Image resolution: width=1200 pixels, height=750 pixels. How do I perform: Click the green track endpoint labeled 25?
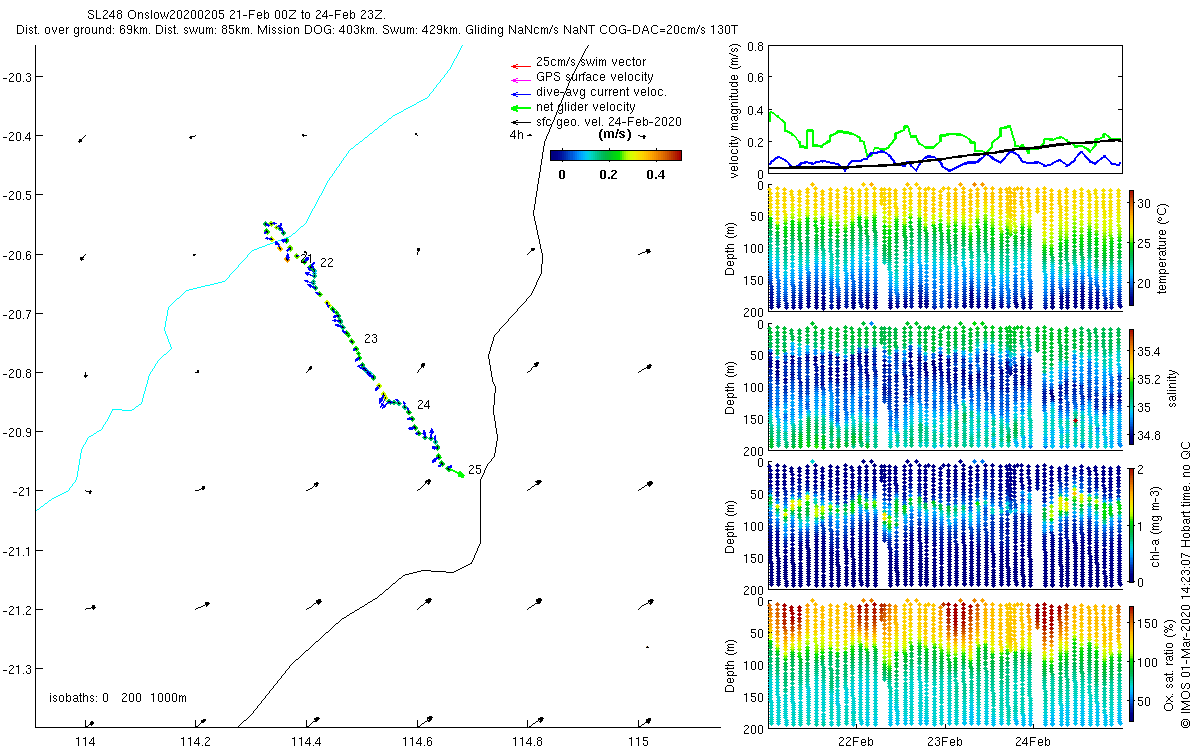pos(460,474)
